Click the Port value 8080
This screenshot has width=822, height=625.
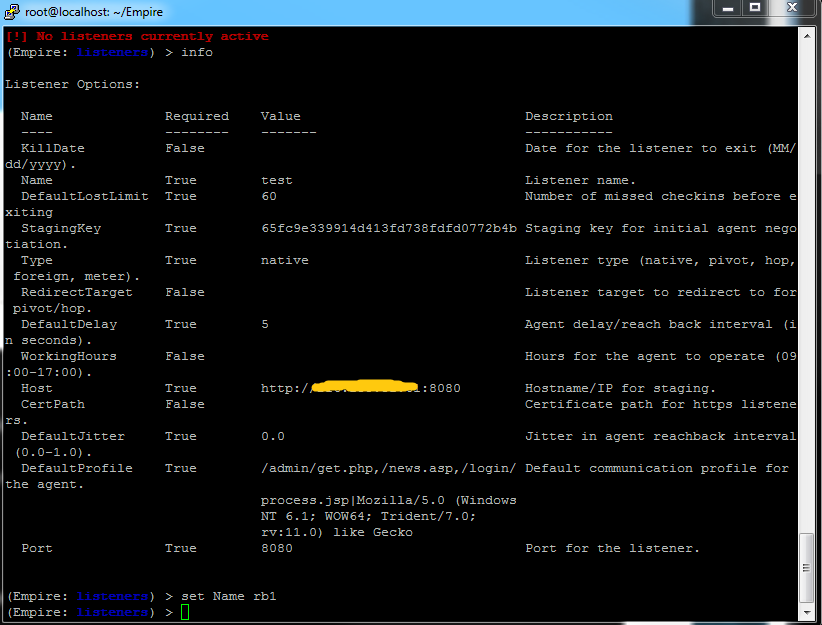tap(276, 547)
